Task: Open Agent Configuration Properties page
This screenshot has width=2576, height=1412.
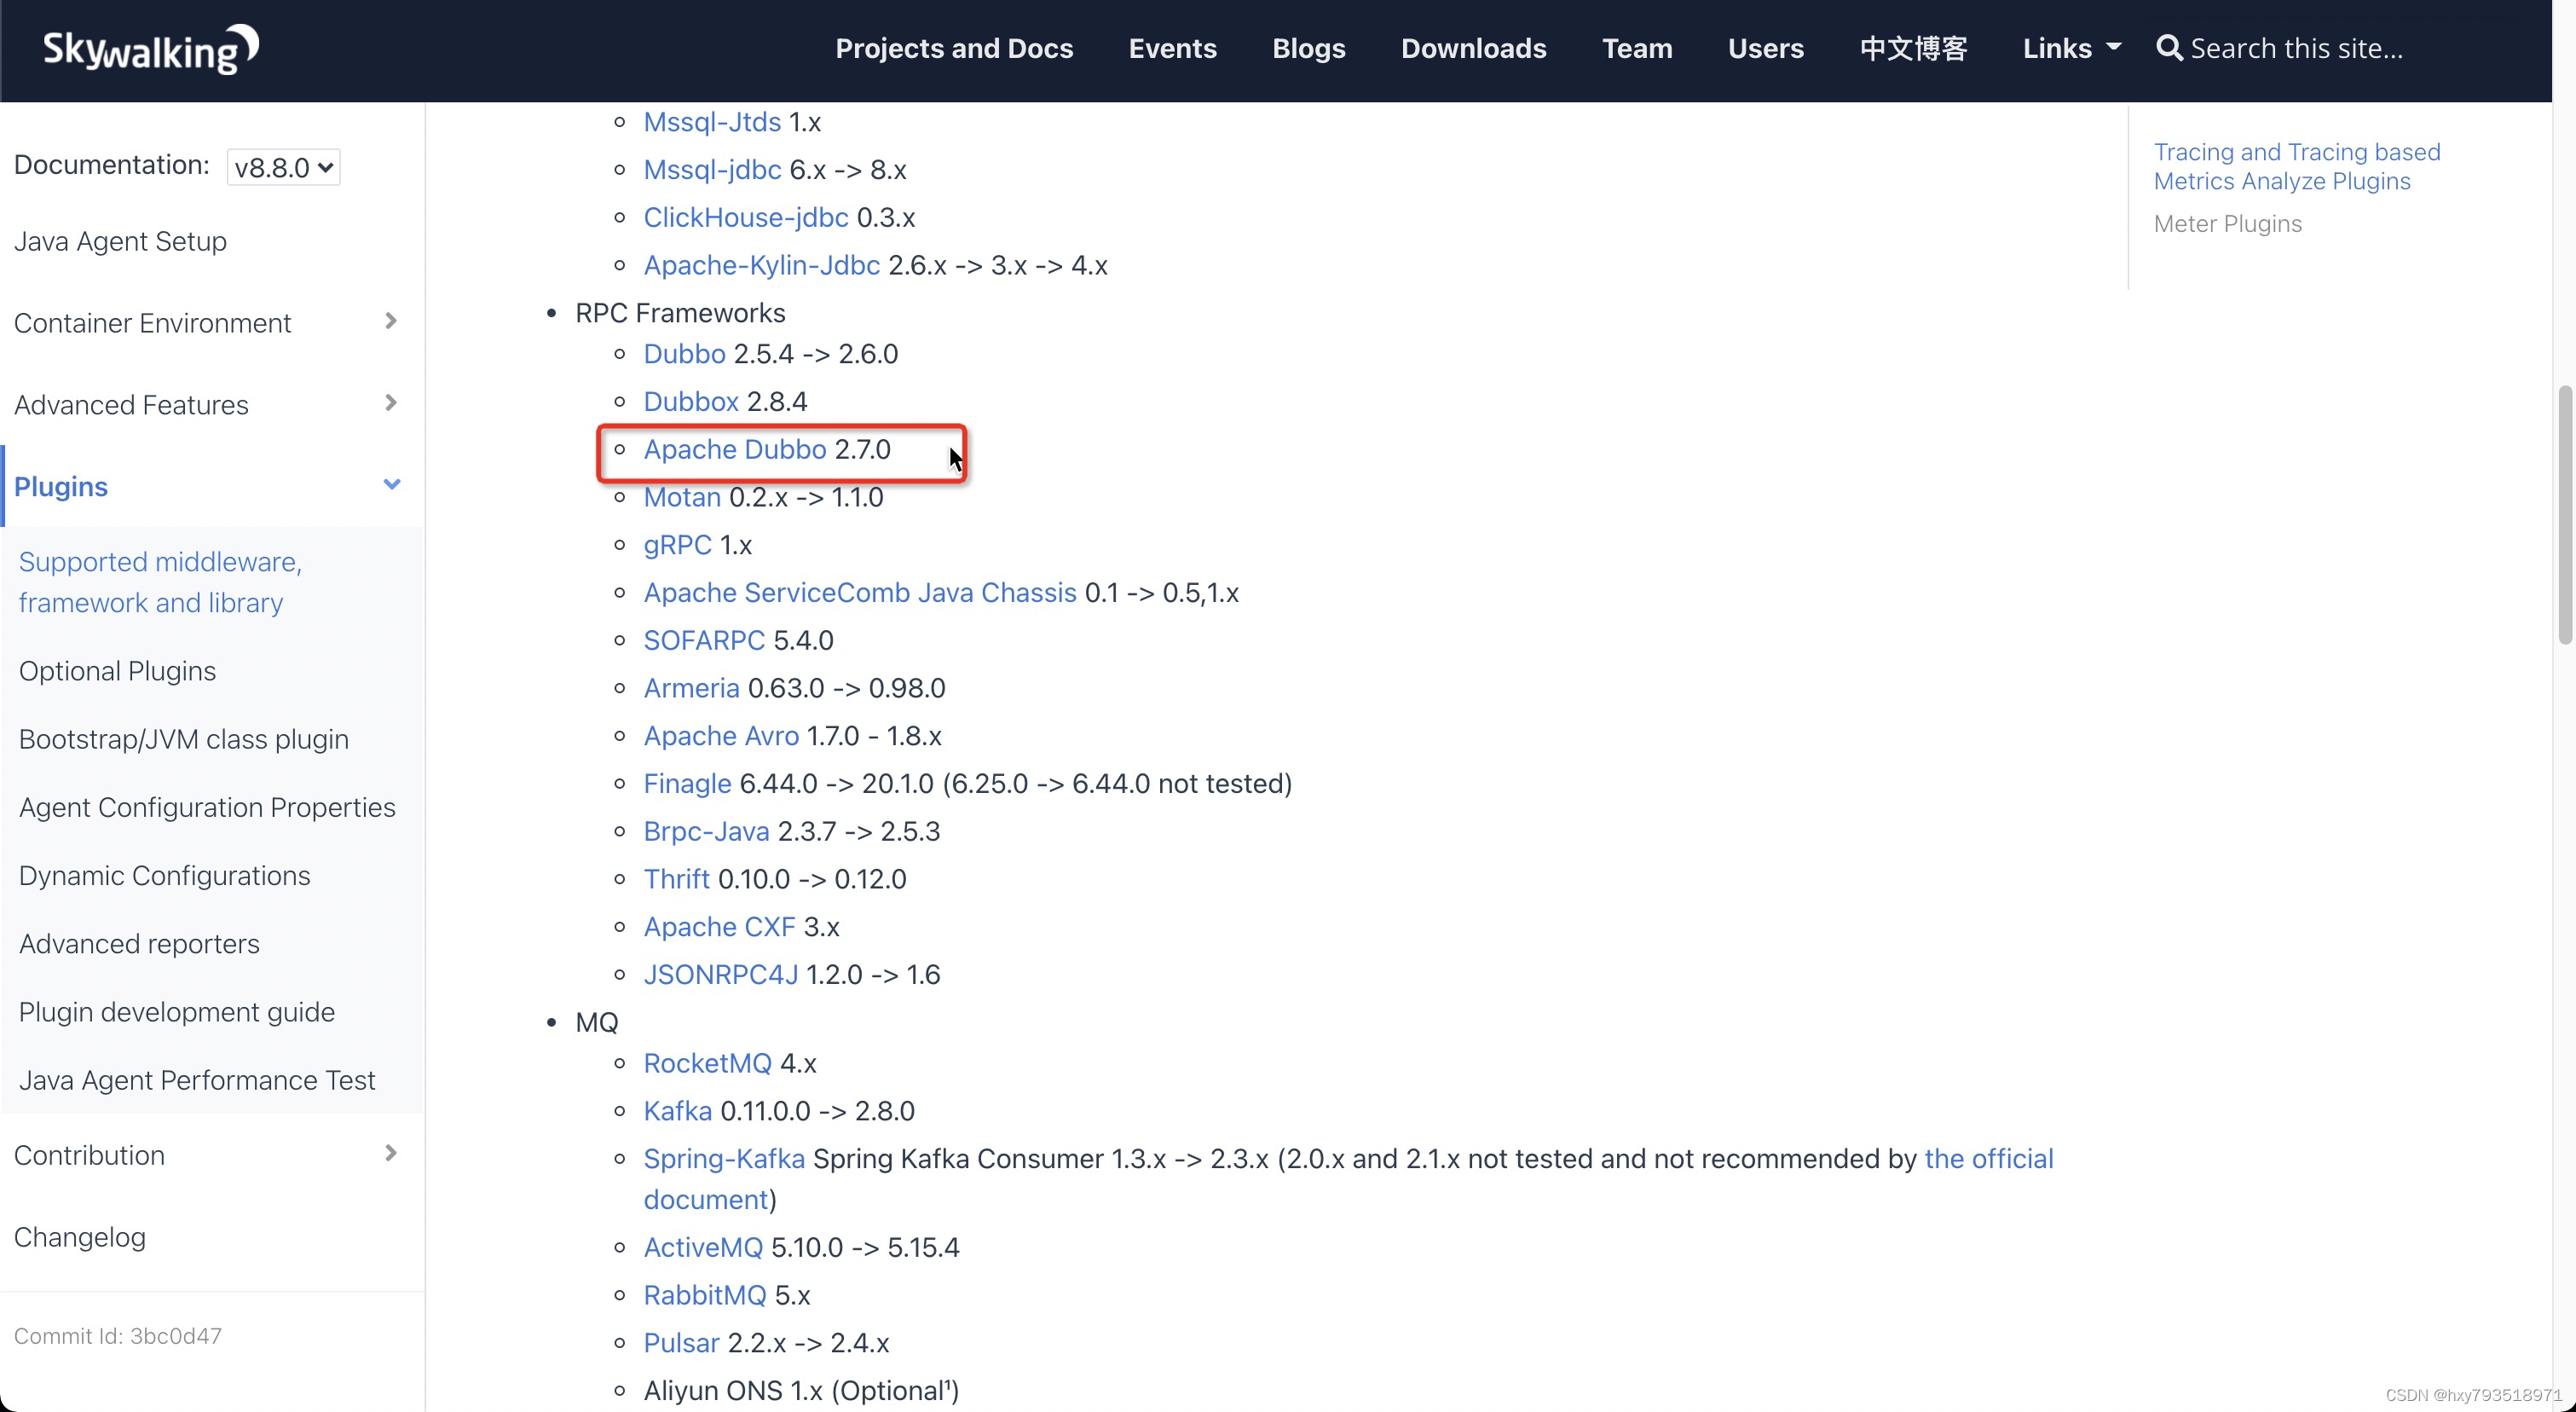Action: tap(207, 807)
